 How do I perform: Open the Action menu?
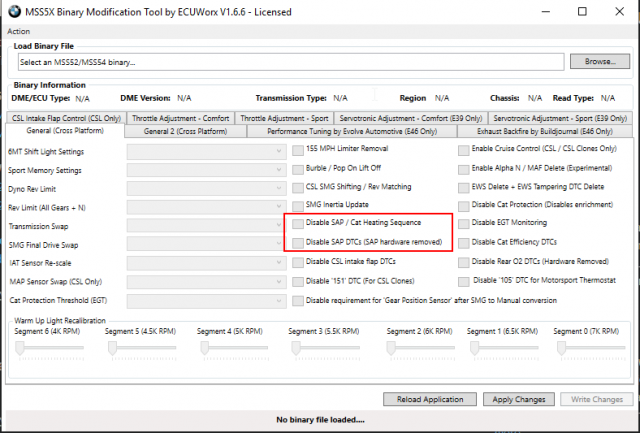pyautogui.click(x=18, y=31)
